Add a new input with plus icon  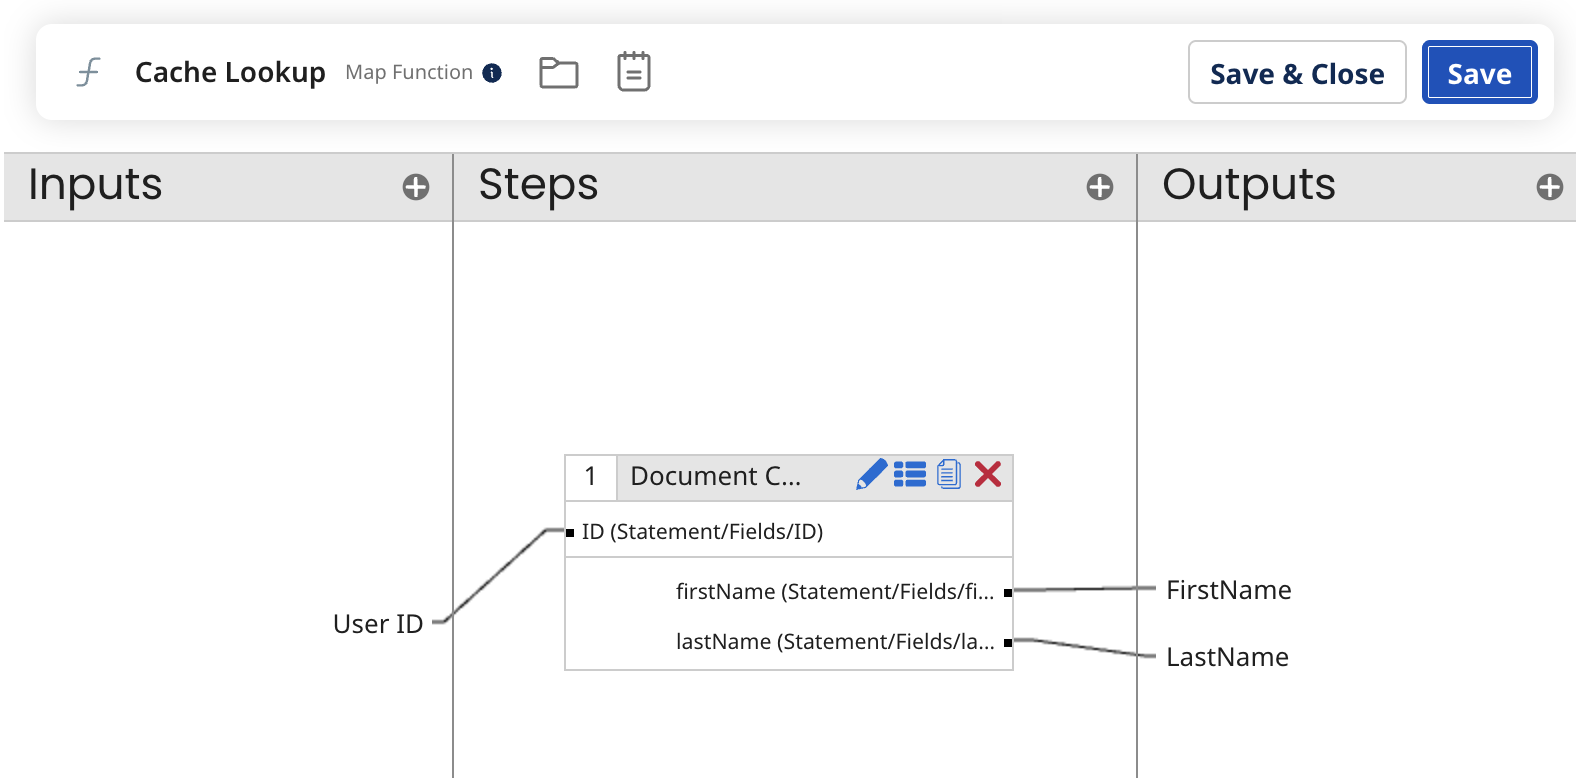(x=416, y=187)
